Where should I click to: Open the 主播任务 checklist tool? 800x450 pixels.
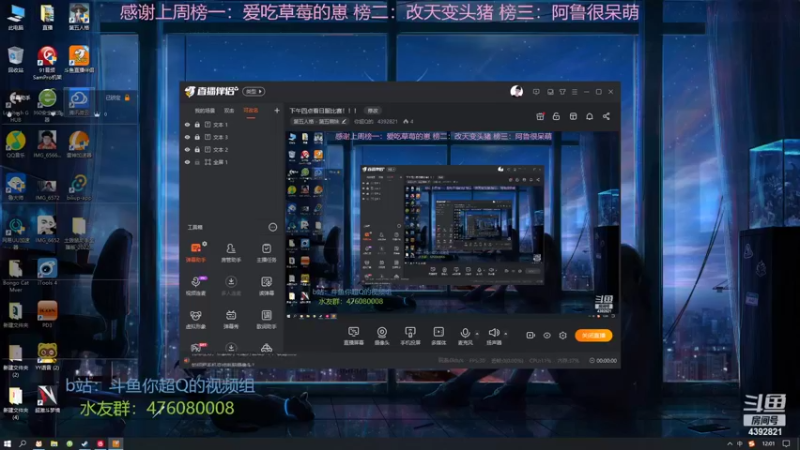coord(266,252)
